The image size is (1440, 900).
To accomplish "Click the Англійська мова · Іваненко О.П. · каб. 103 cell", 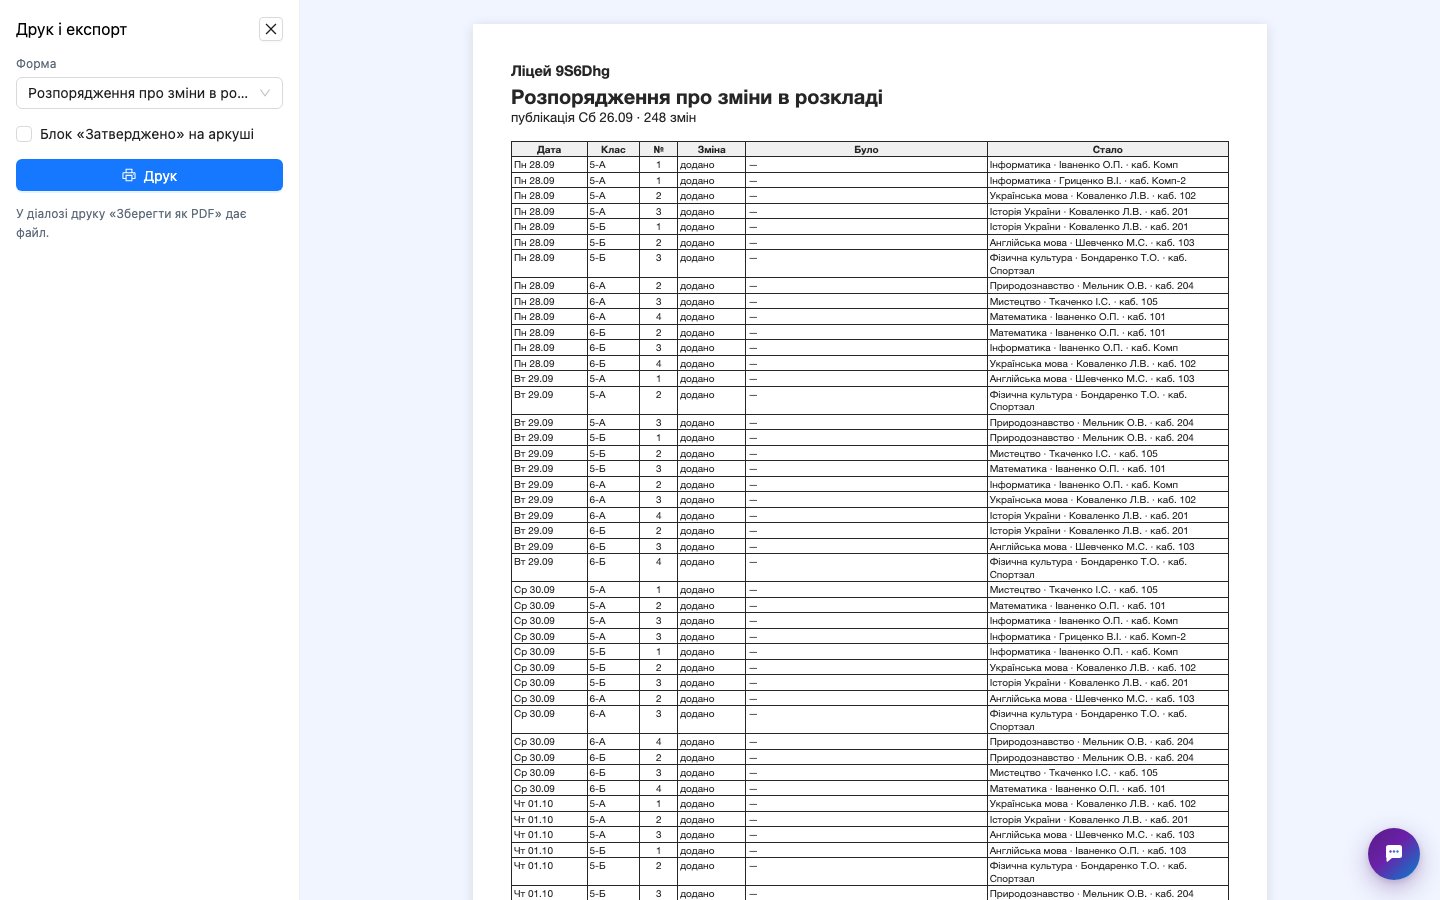I will (x=1107, y=851).
